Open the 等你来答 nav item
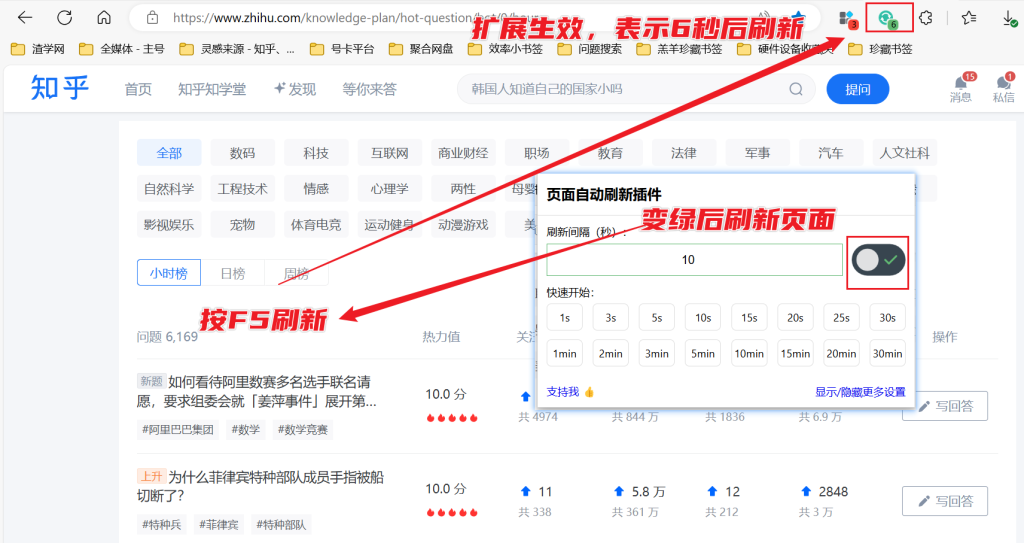 pyautogui.click(x=370, y=90)
